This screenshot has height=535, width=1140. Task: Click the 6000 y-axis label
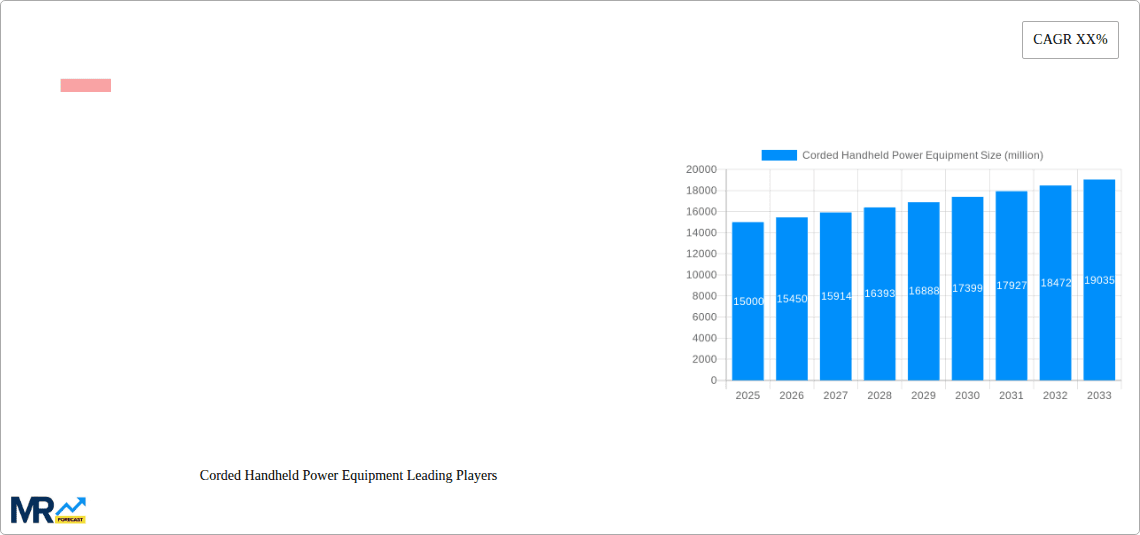[705, 317]
